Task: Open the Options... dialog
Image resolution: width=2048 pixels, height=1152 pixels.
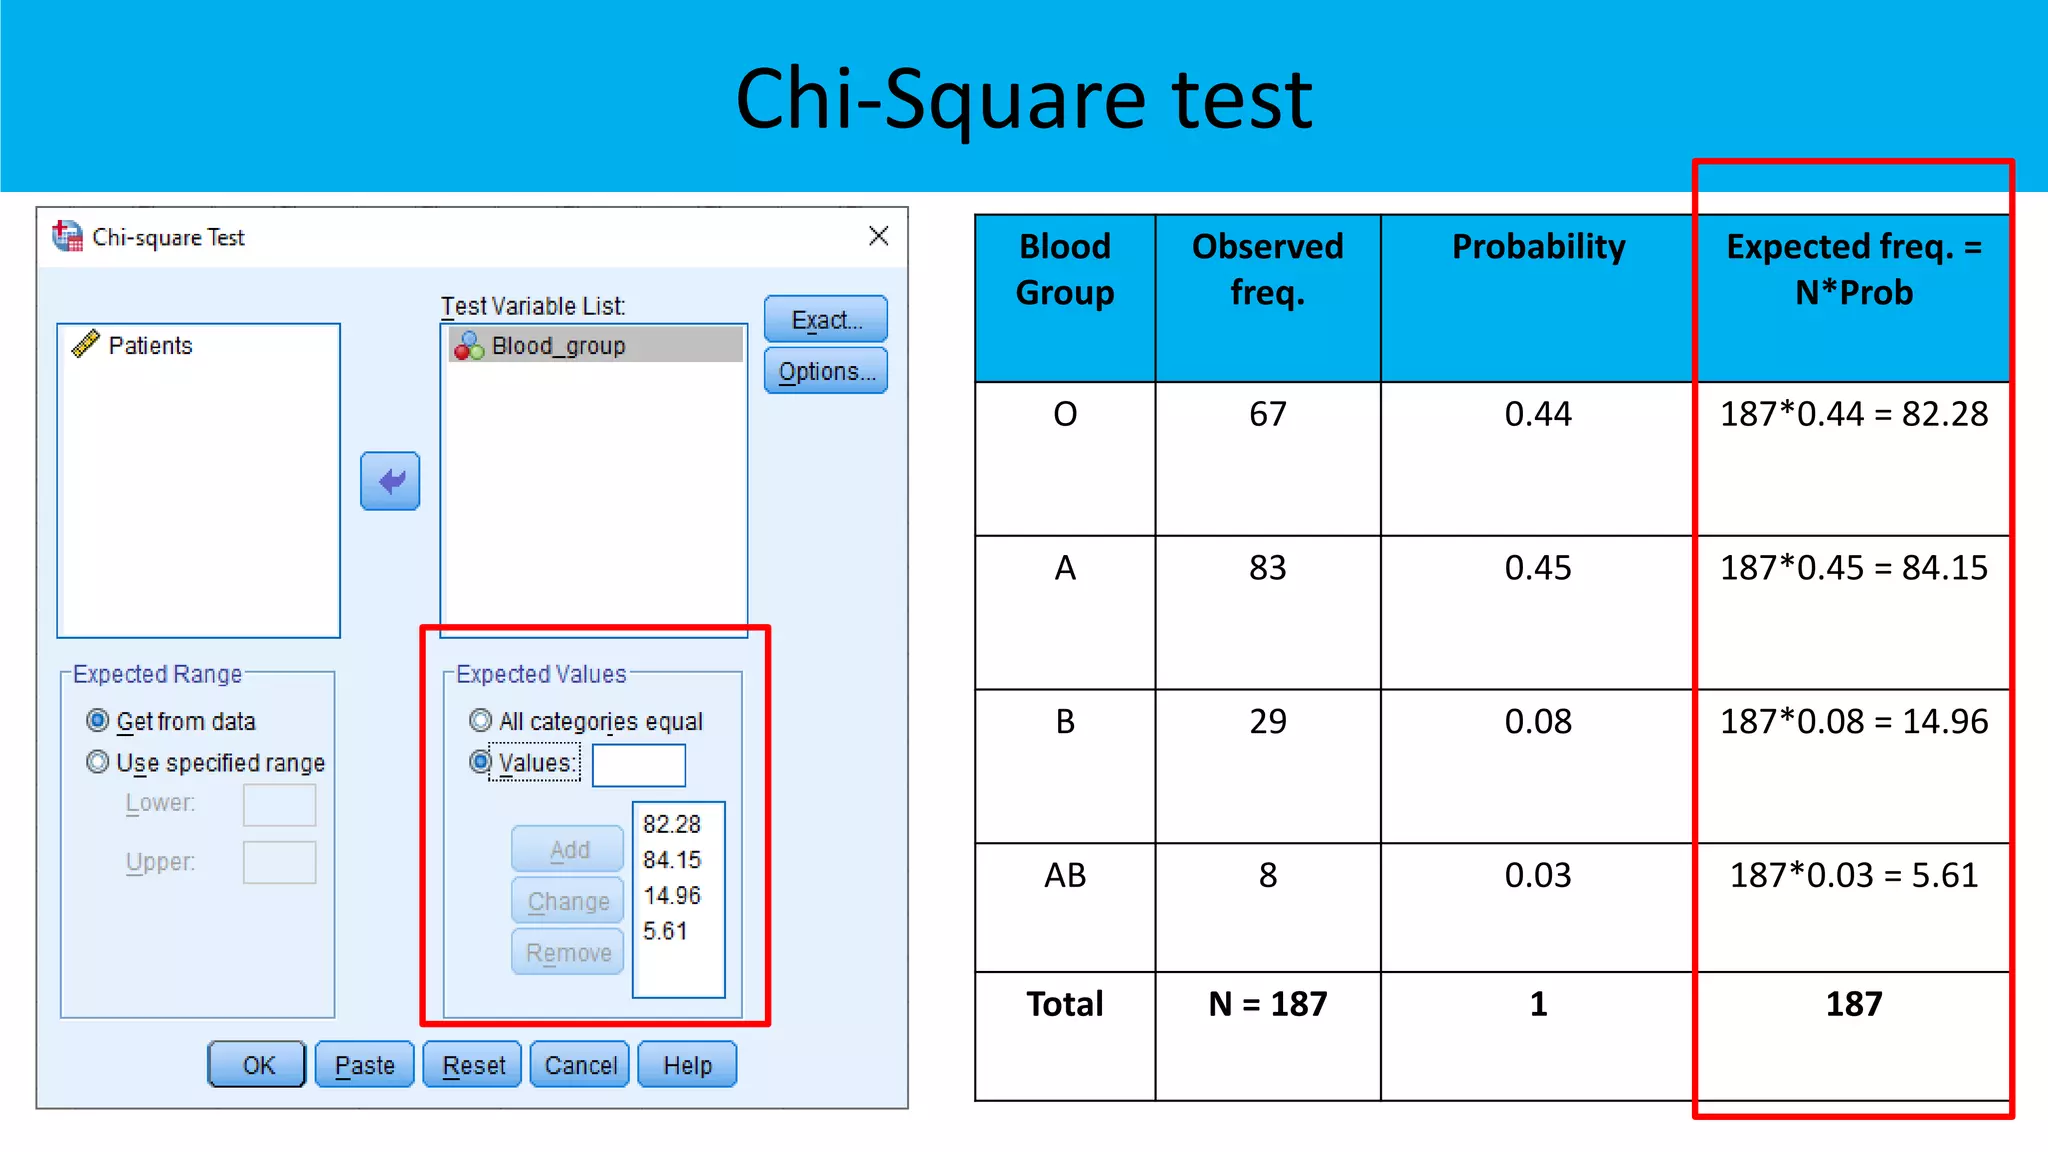Action: (826, 371)
